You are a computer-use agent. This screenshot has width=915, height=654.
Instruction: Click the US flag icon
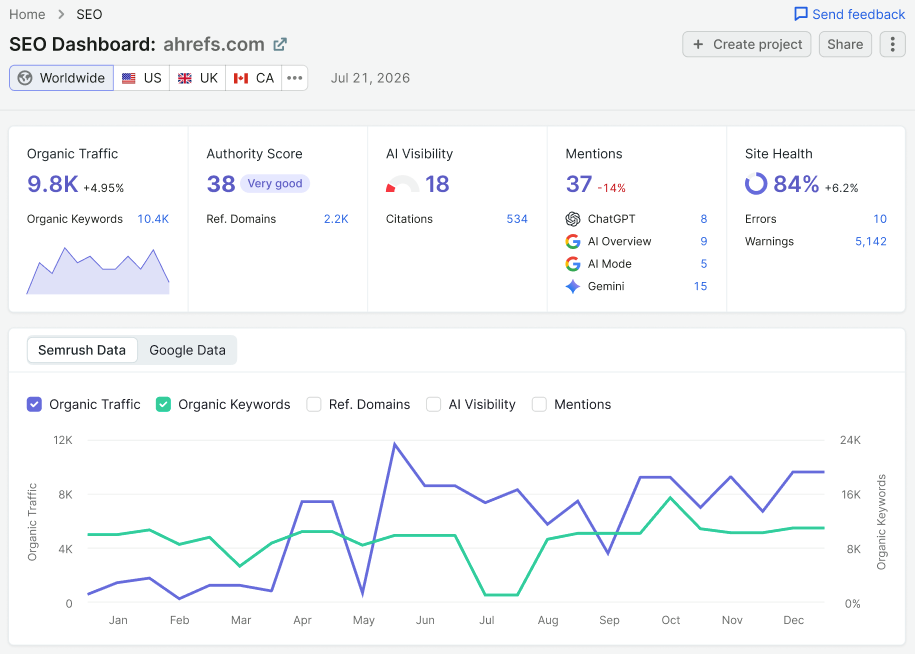pyautogui.click(x=129, y=78)
